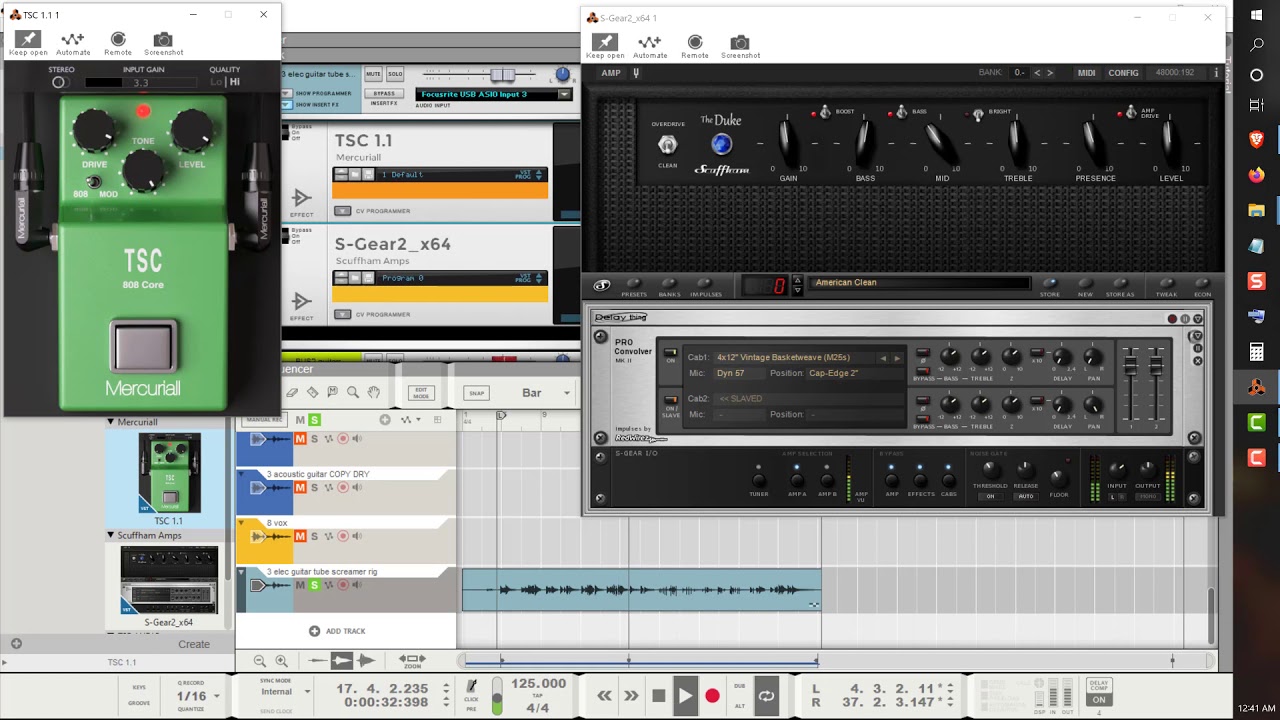Click the TUNER button in S-Gear I/O
Screen dimensions: 1280x720
click(759, 481)
